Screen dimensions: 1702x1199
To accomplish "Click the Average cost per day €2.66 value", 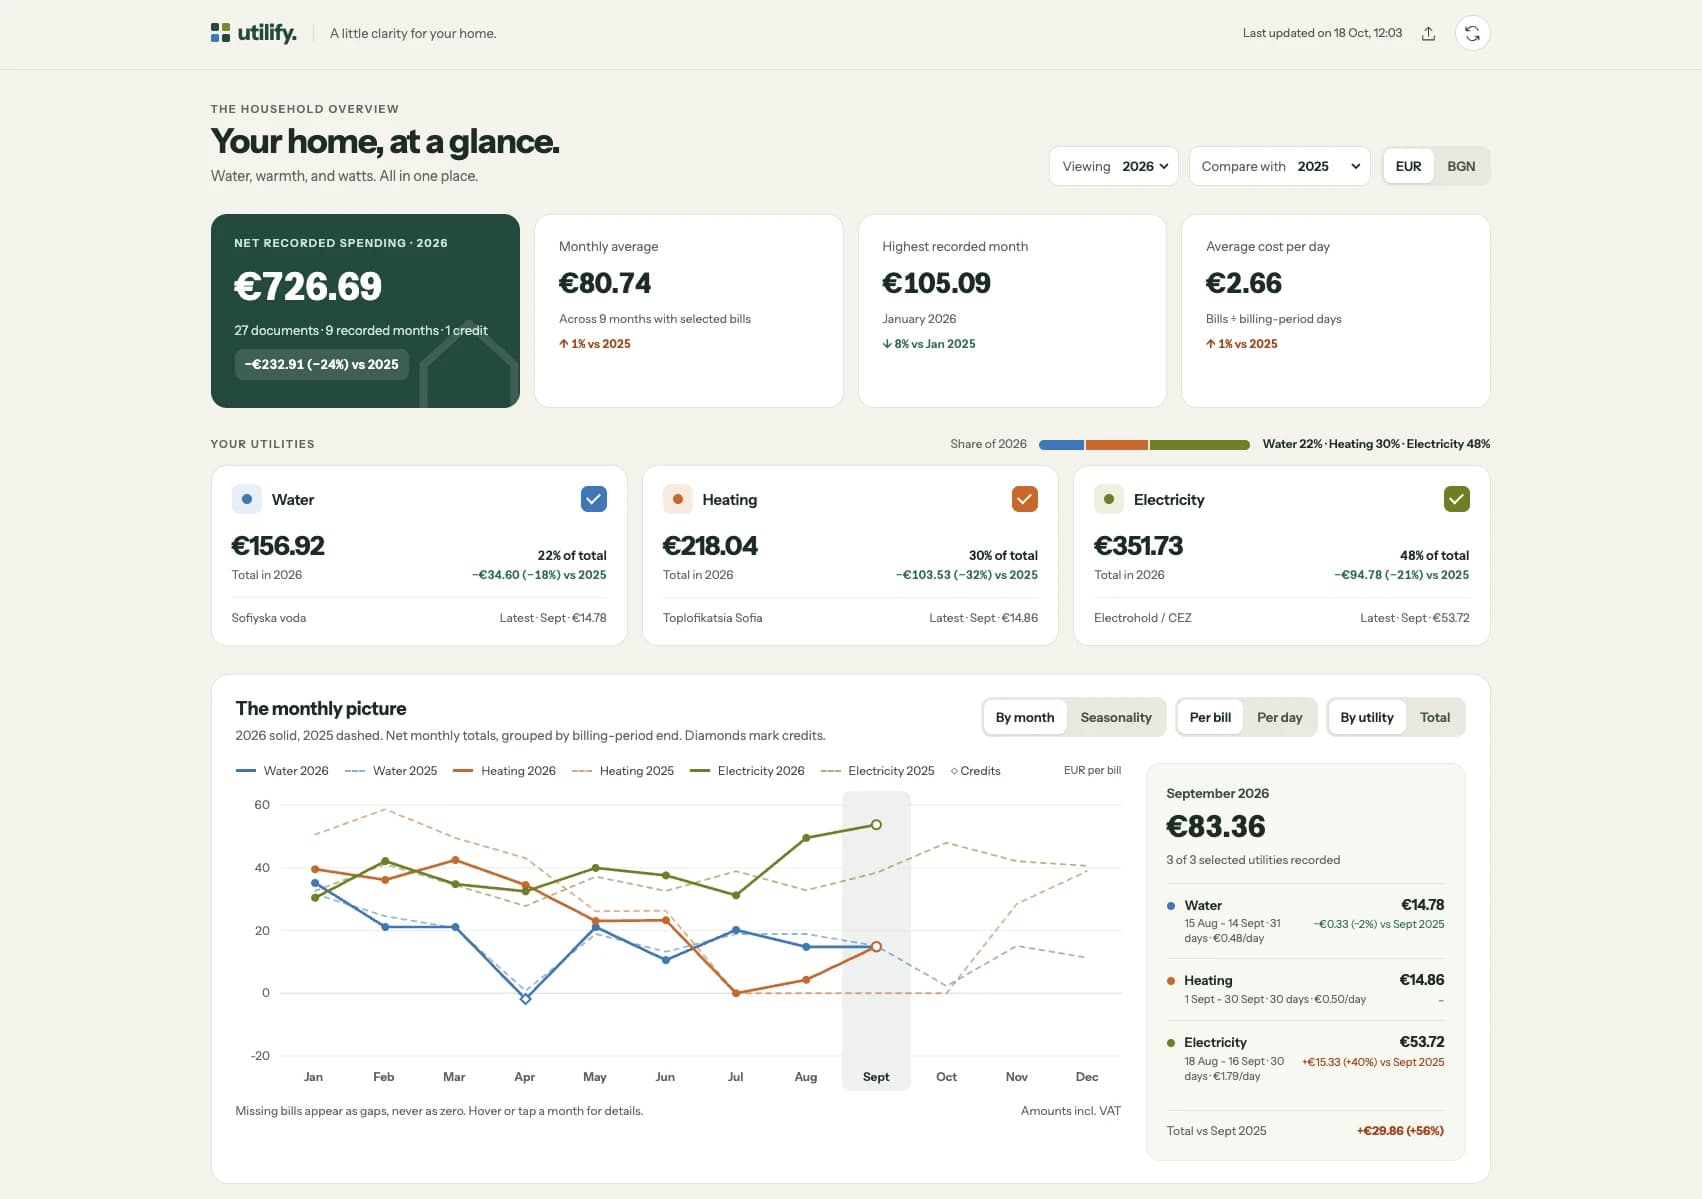I will (1244, 284).
